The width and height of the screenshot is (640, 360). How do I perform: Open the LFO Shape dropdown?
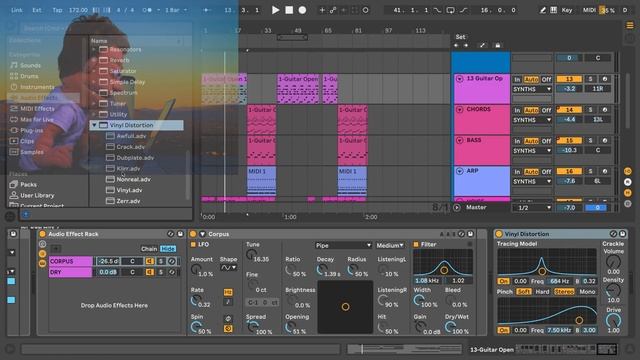(x=229, y=268)
